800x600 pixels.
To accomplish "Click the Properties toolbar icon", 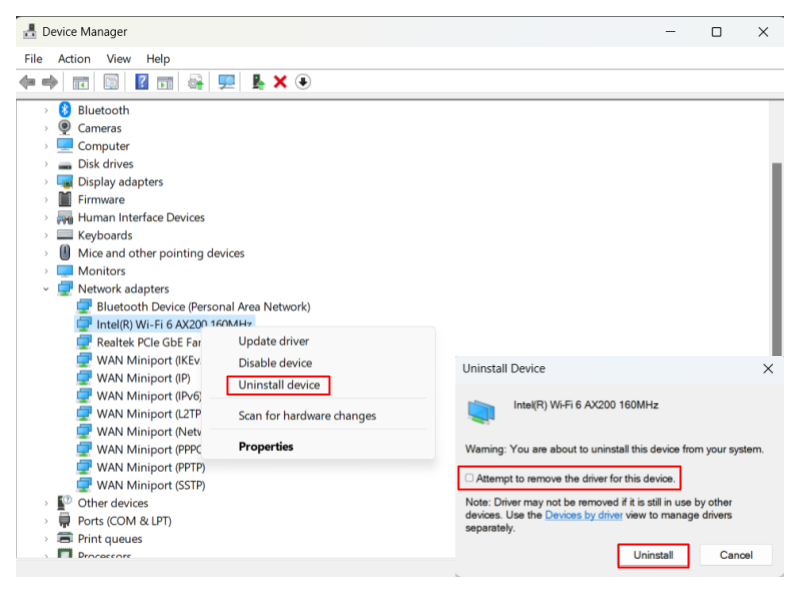I will pos(111,82).
